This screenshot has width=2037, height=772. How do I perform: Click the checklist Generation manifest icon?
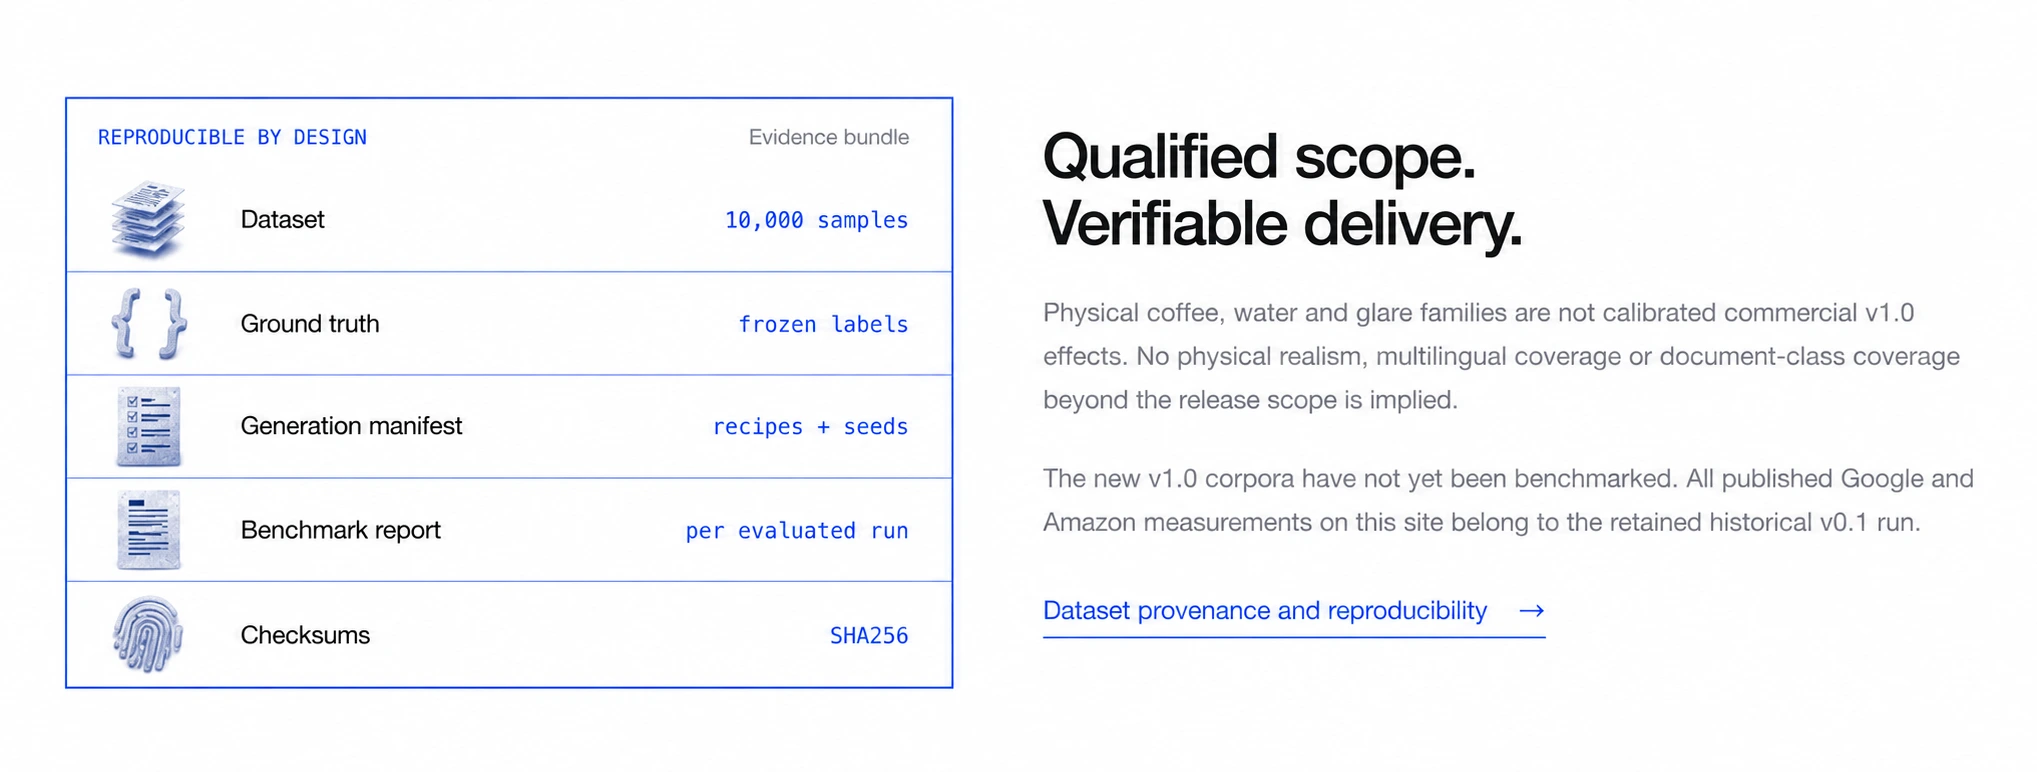(148, 427)
